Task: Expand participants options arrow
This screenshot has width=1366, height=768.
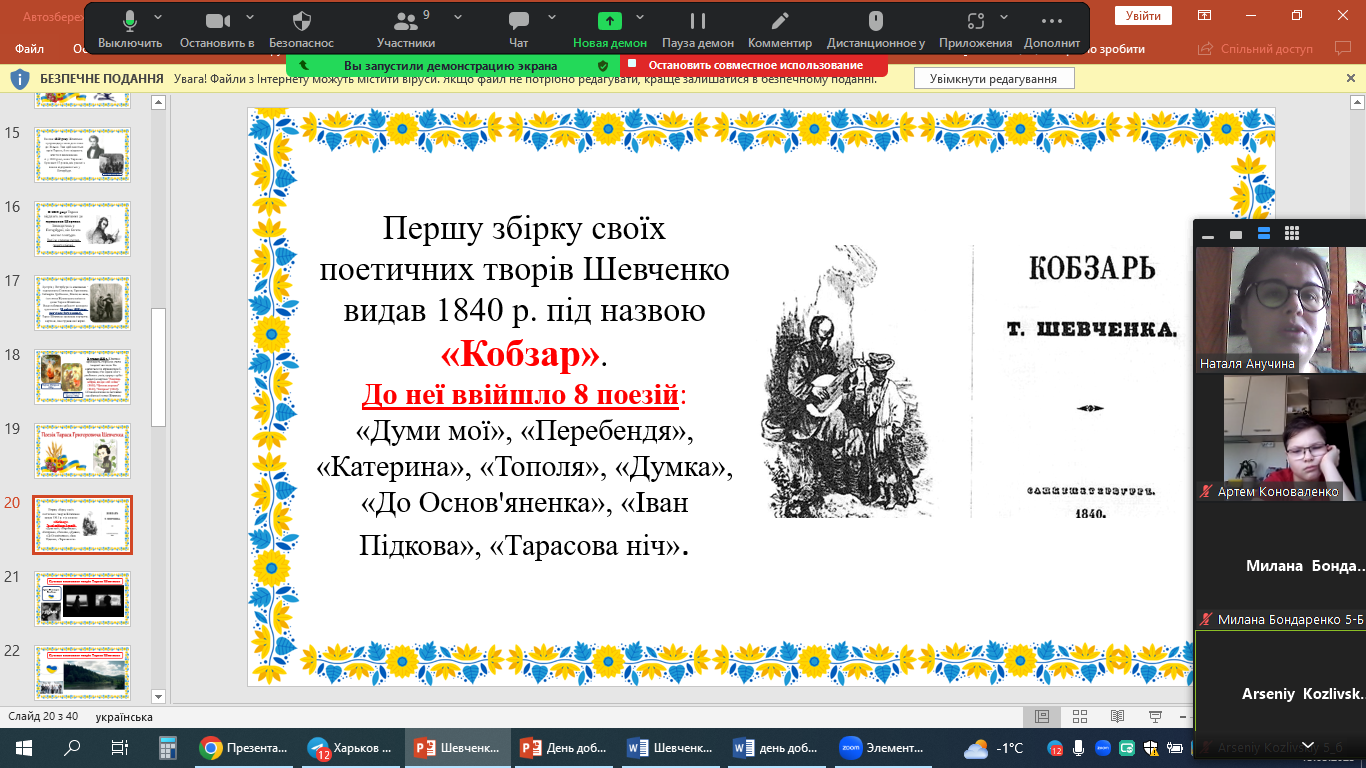Action: (458, 17)
